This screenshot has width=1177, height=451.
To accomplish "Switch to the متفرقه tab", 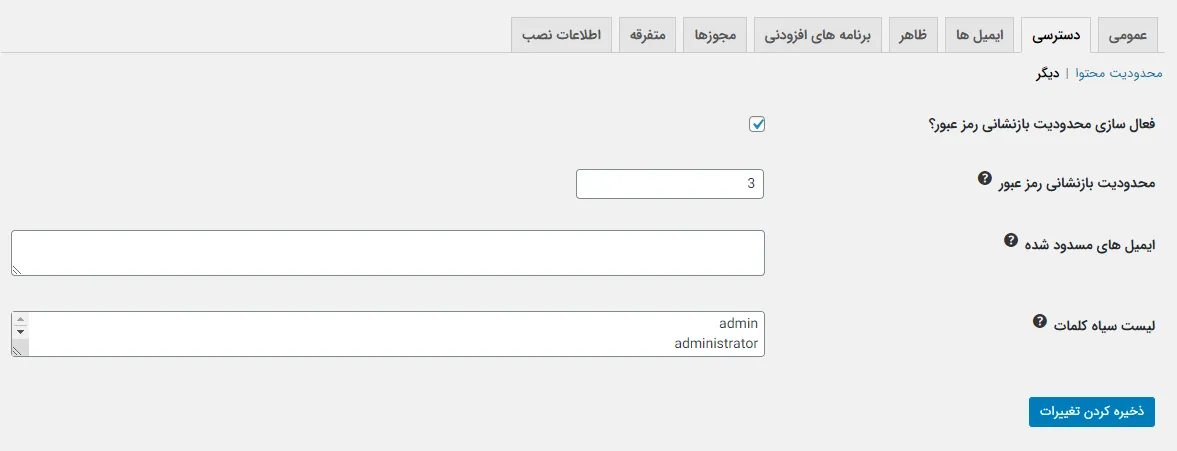I will (x=647, y=35).
